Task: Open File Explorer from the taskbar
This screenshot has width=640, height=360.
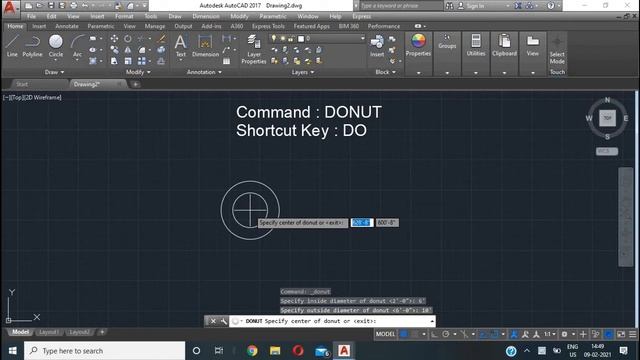Action: click(x=275, y=351)
